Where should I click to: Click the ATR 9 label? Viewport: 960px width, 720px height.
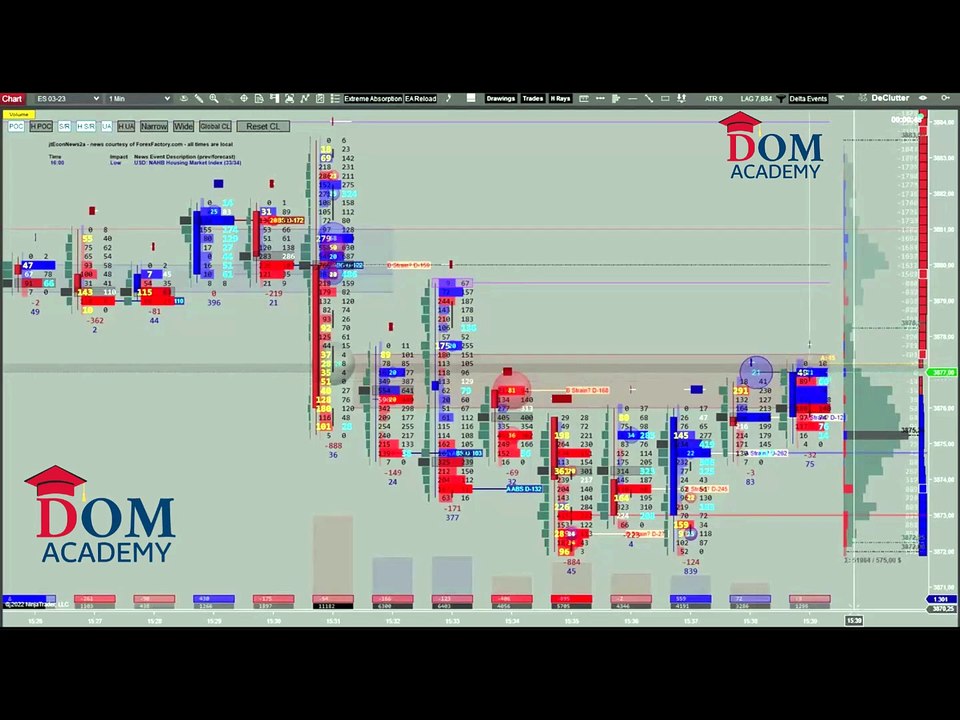(714, 99)
